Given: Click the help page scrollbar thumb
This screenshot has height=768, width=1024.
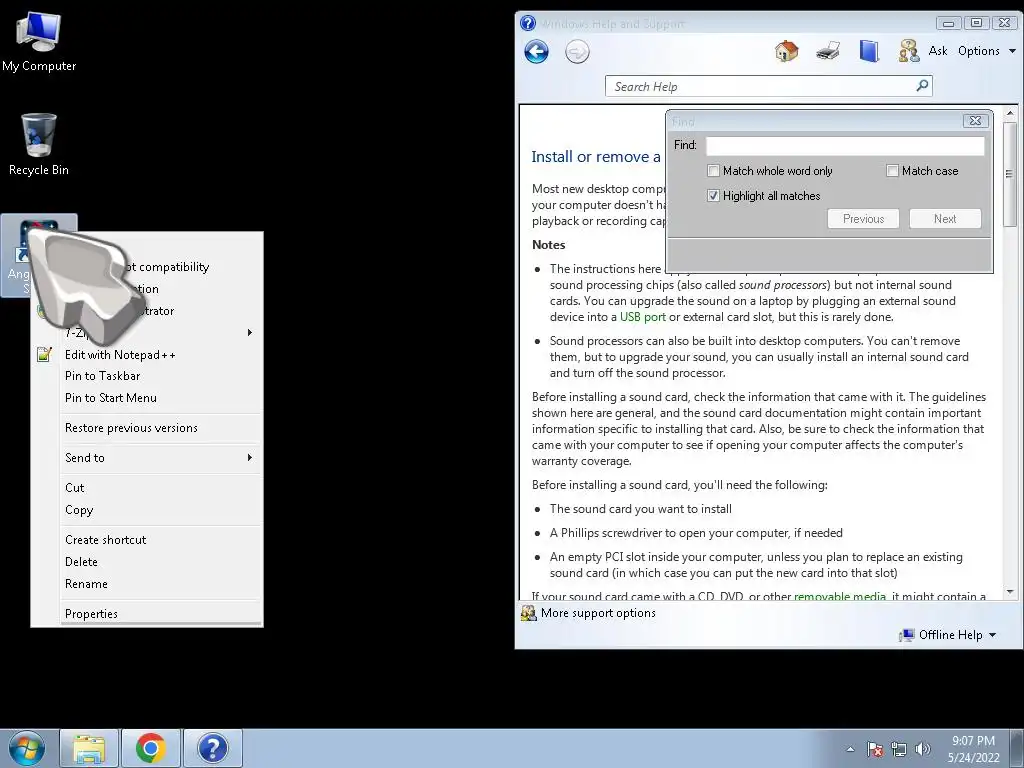Looking at the screenshot, I should pos(1010,174).
